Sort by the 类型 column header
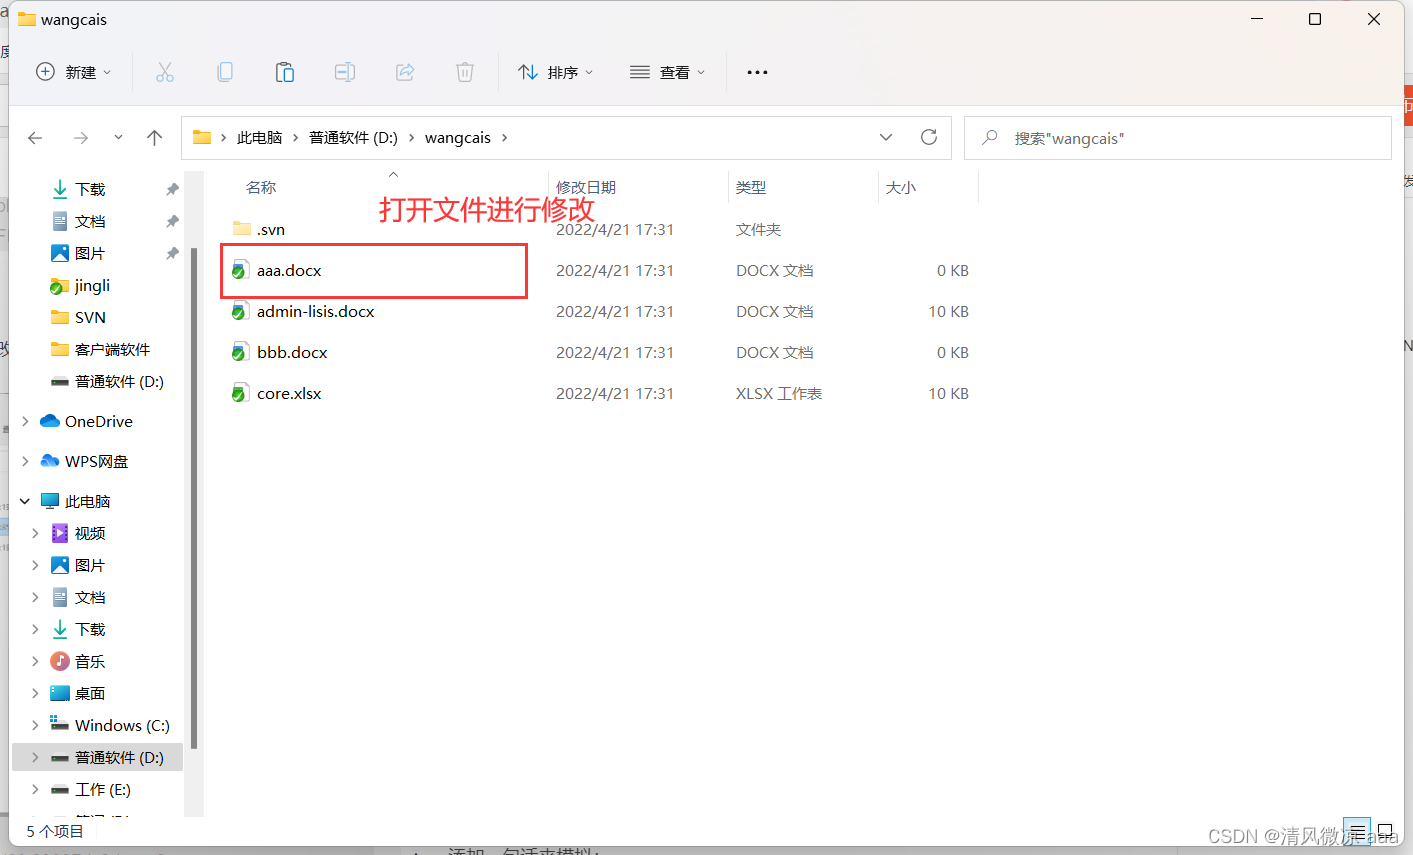1413x855 pixels. point(751,187)
